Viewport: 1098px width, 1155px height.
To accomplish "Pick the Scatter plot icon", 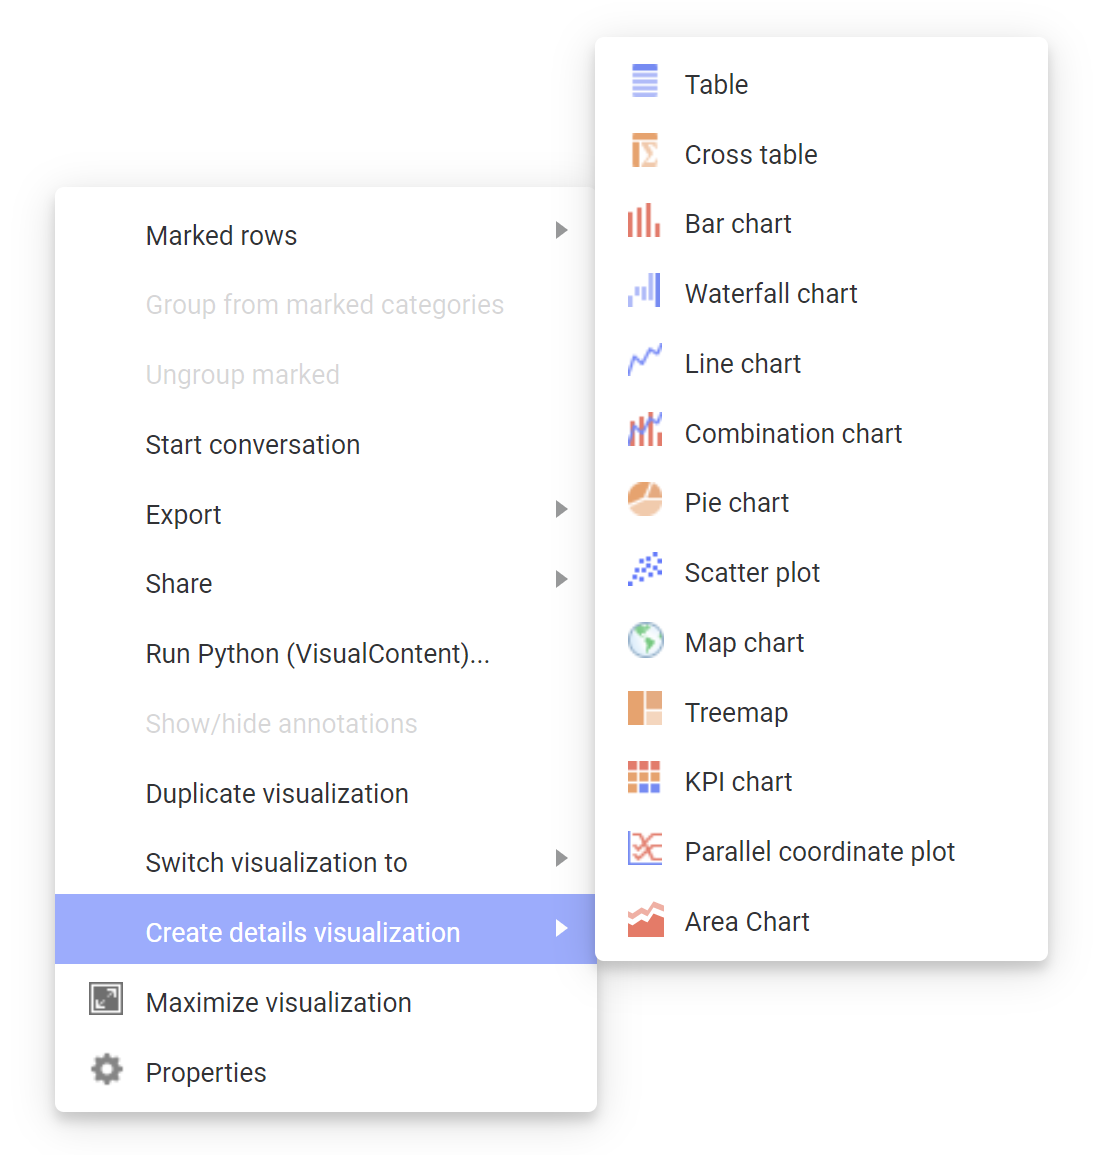I will 644,569.
